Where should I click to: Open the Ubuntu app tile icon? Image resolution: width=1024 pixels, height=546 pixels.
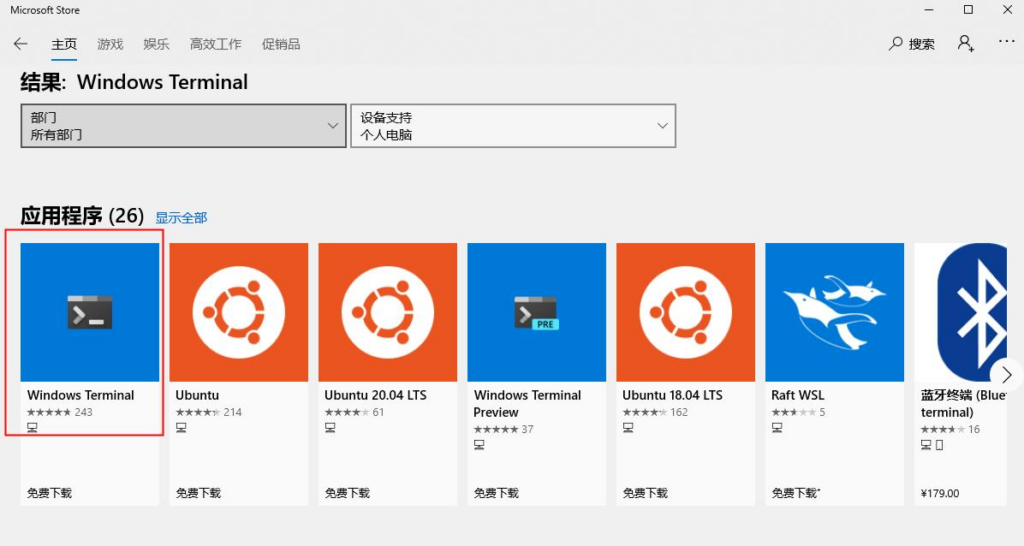(238, 312)
